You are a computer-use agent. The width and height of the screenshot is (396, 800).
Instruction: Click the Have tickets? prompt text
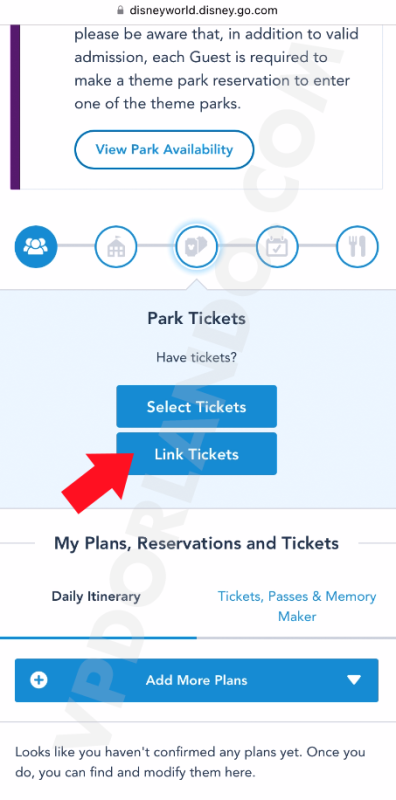[x=196, y=357]
